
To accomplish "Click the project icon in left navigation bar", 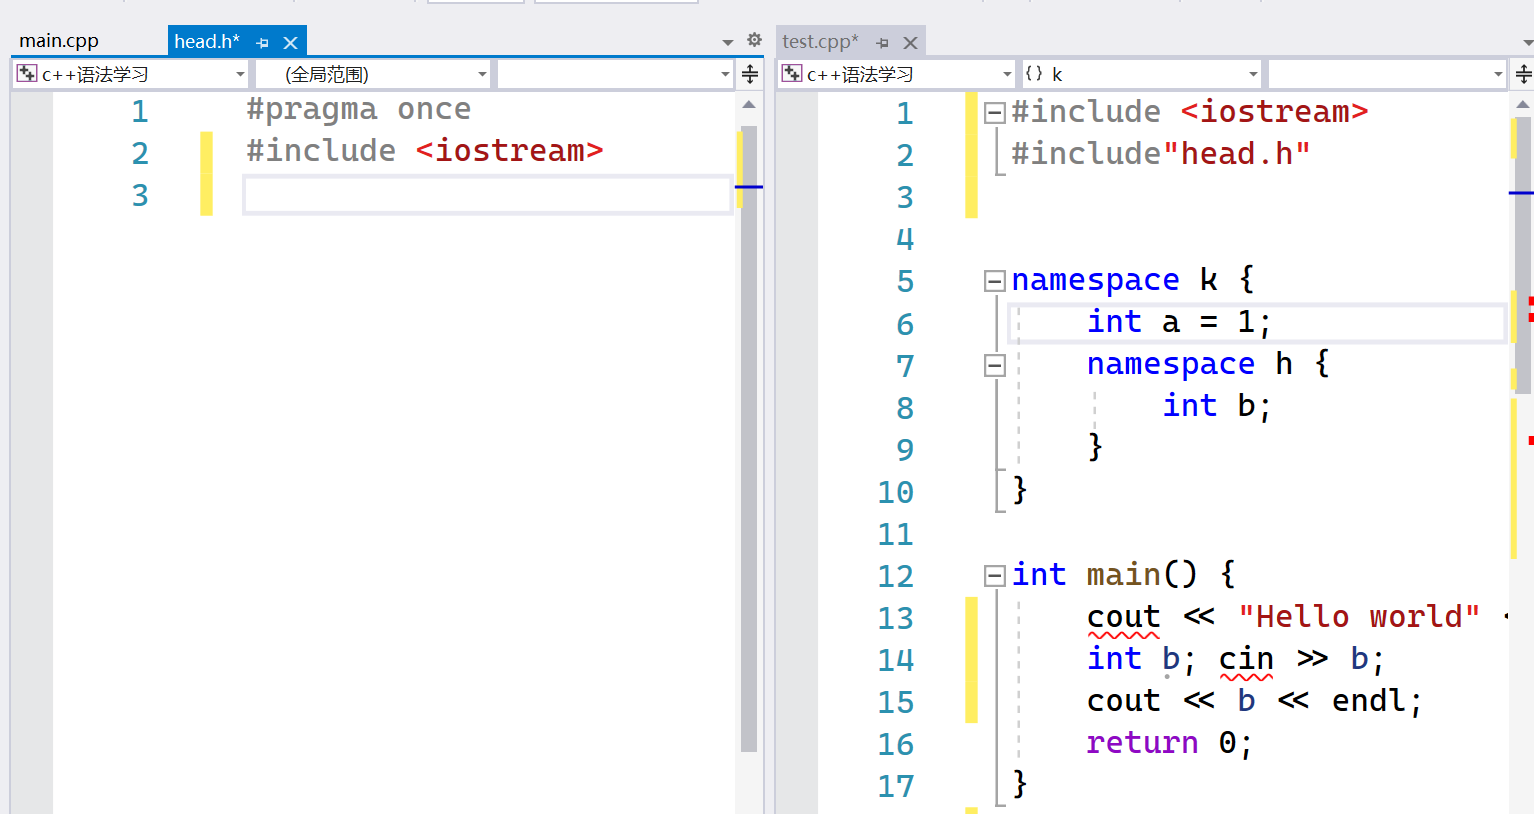I will (27, 74).
